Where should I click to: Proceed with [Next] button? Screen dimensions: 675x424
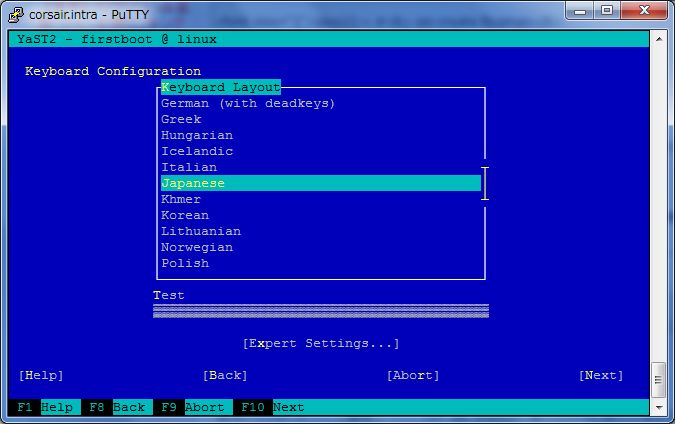(601, 375)
